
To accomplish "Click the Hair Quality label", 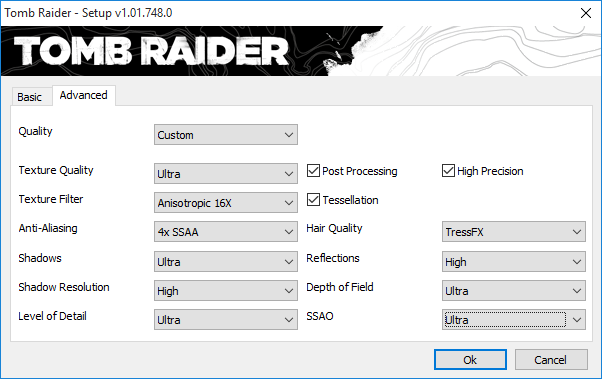I will tap(334, 228).
